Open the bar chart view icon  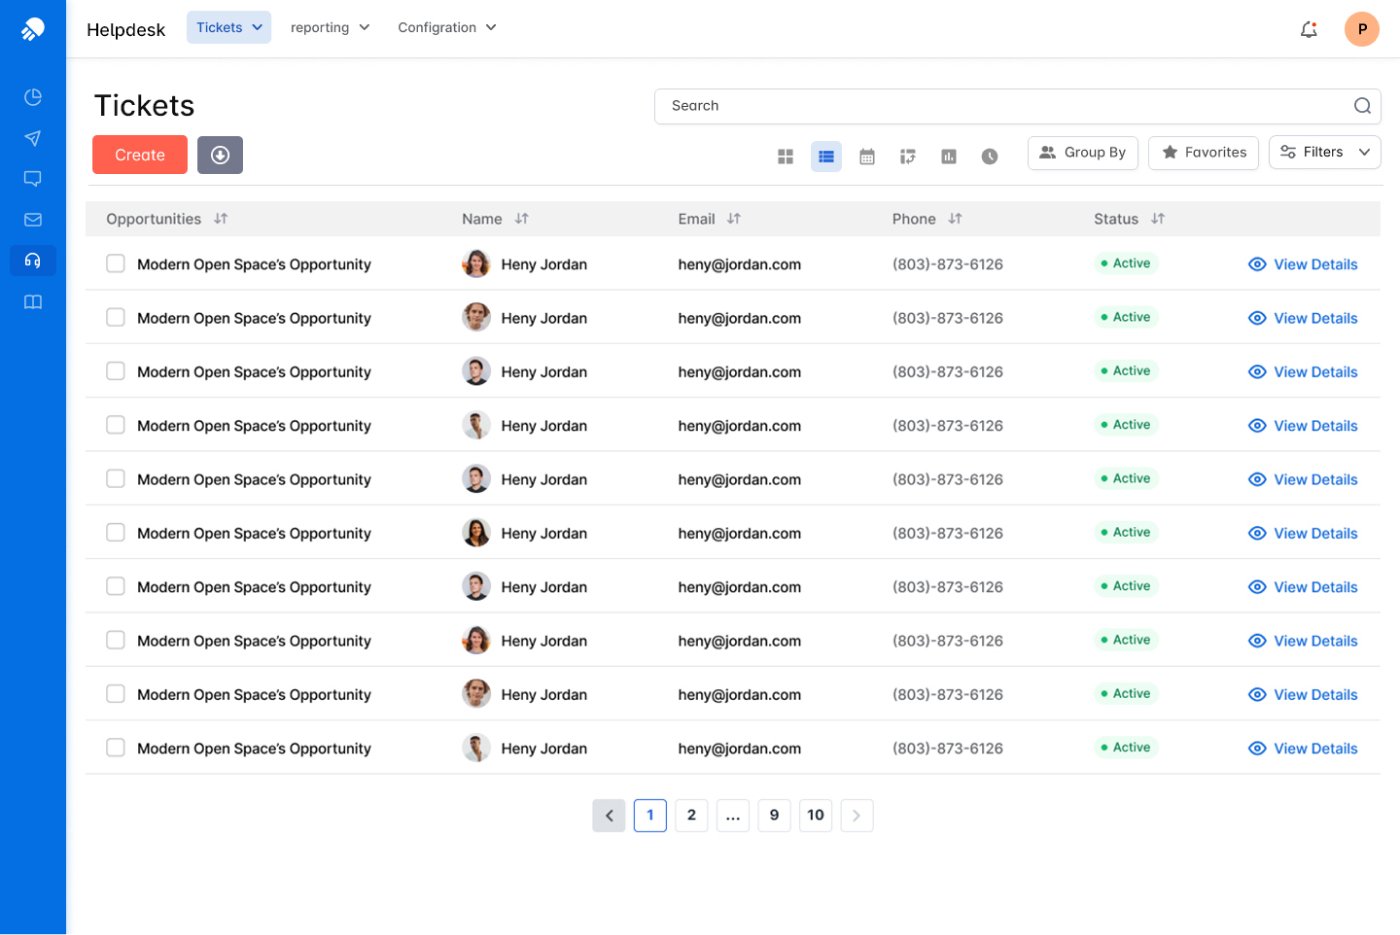[948, 156]
